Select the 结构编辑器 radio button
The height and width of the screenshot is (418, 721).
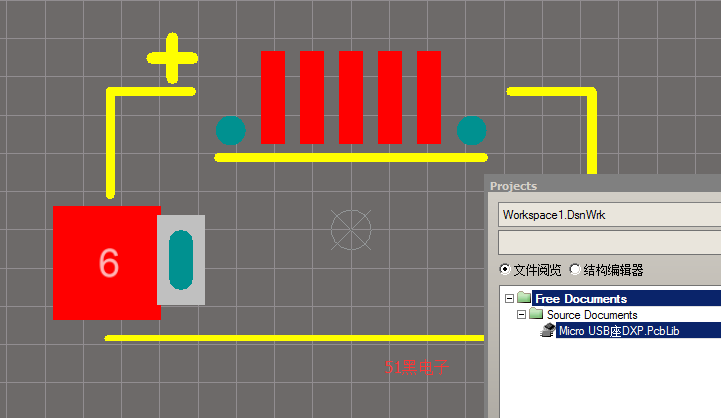click(x=575, y=269)
